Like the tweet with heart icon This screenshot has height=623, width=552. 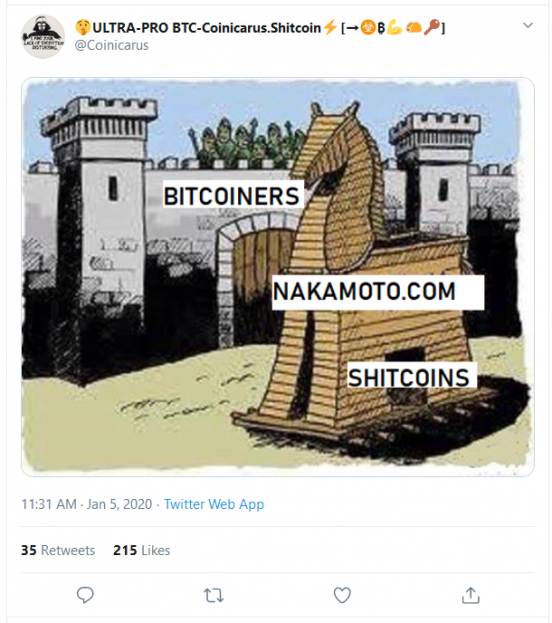click(342, 595)
